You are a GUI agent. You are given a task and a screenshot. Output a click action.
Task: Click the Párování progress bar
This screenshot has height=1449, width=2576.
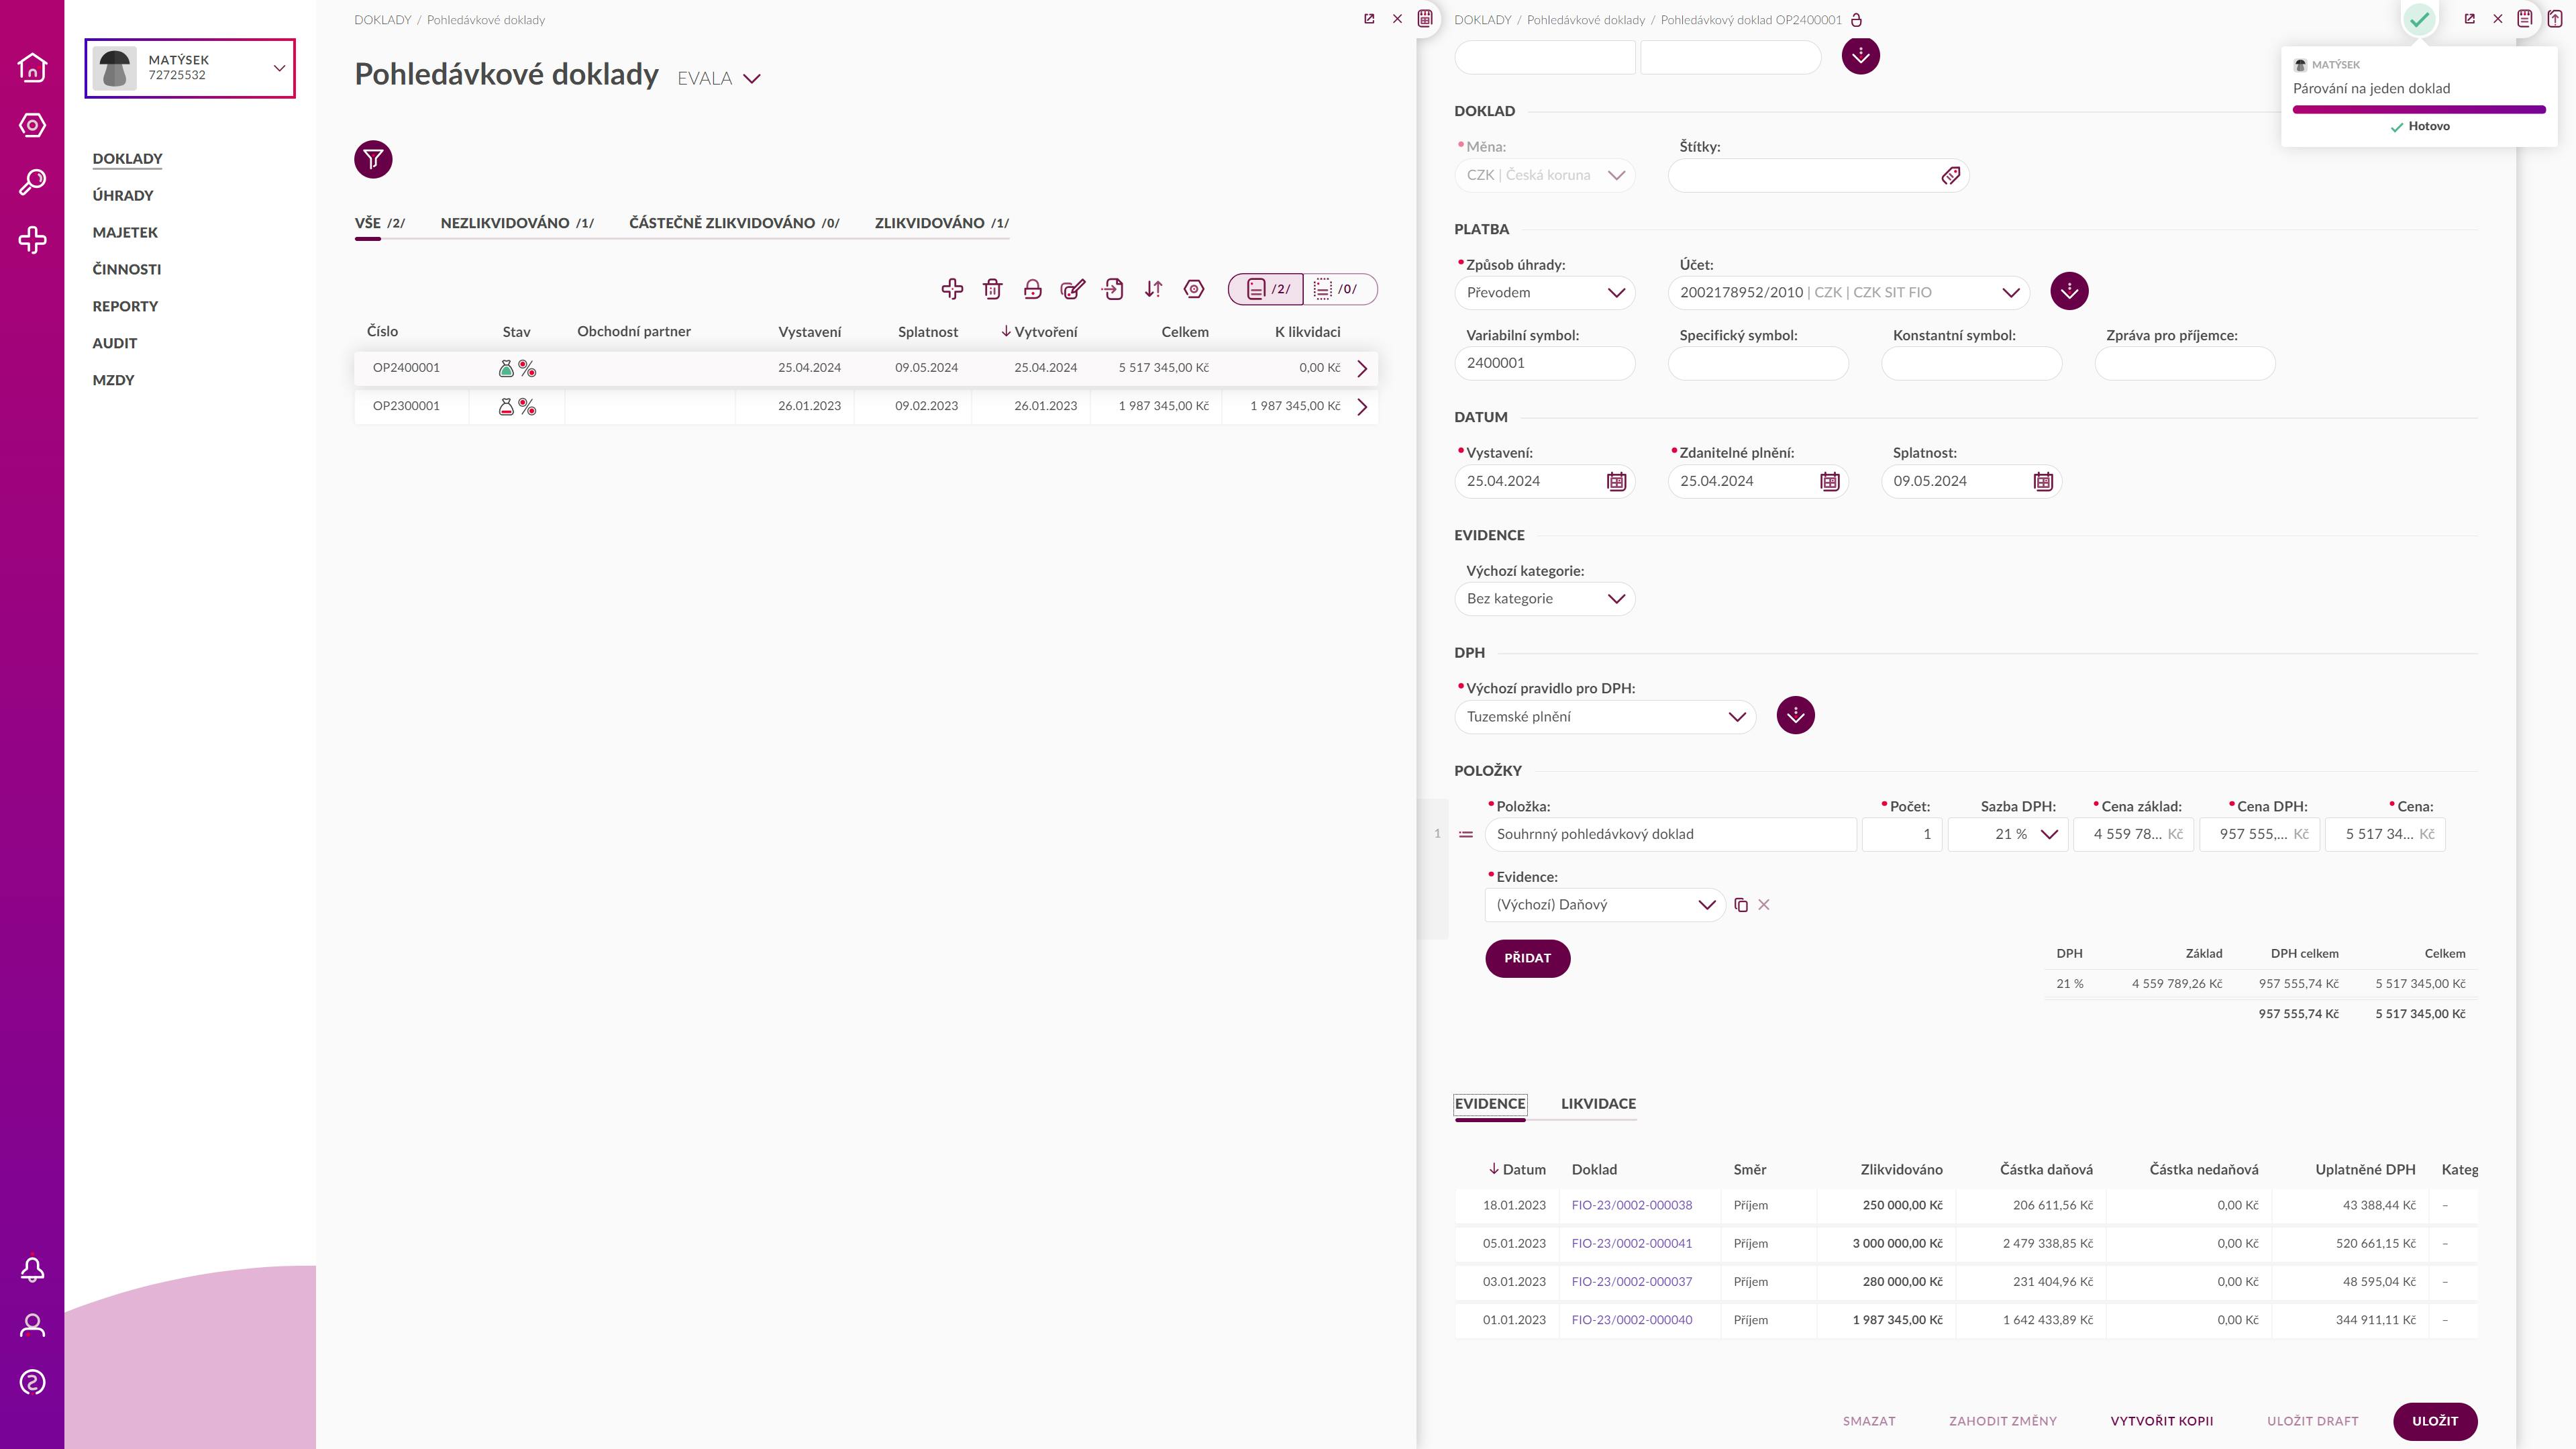(x=2418, y=109)
